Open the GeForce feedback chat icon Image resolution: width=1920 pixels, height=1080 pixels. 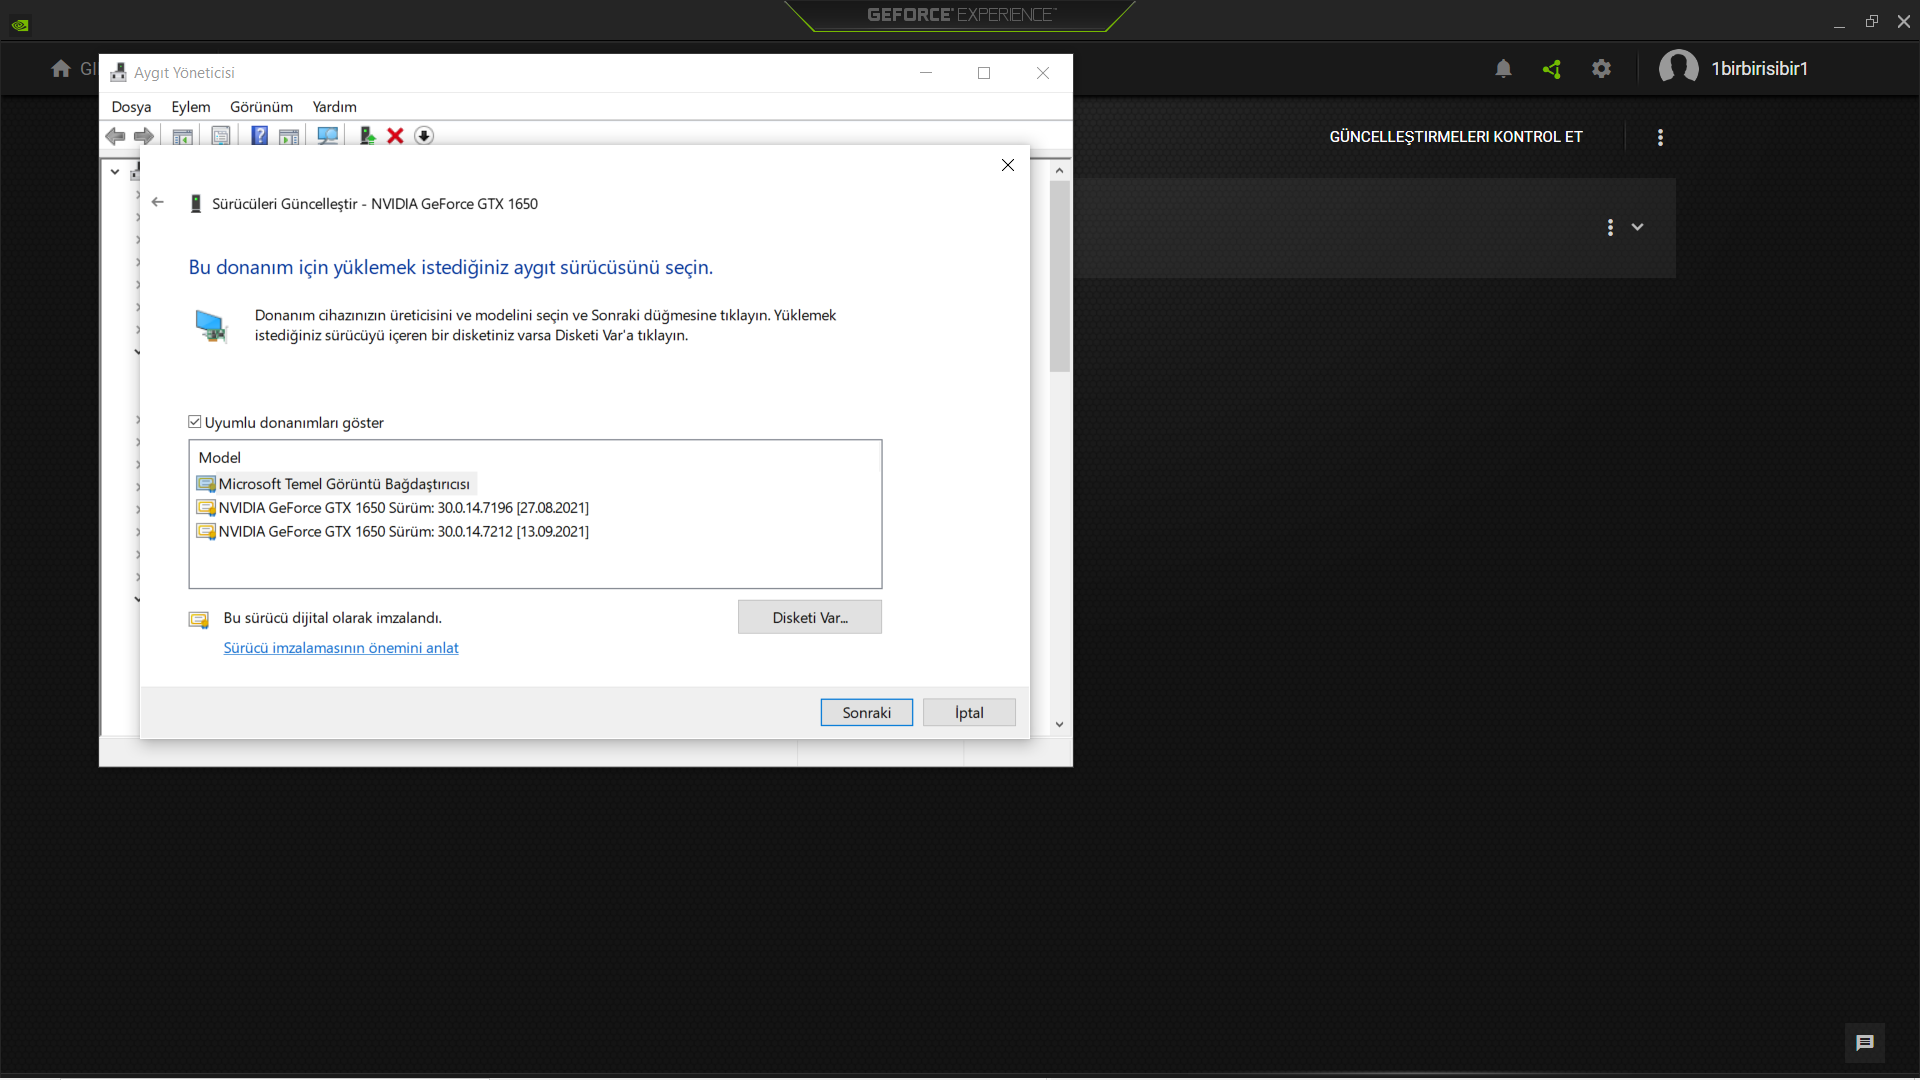click(x=1864, y=1043)
